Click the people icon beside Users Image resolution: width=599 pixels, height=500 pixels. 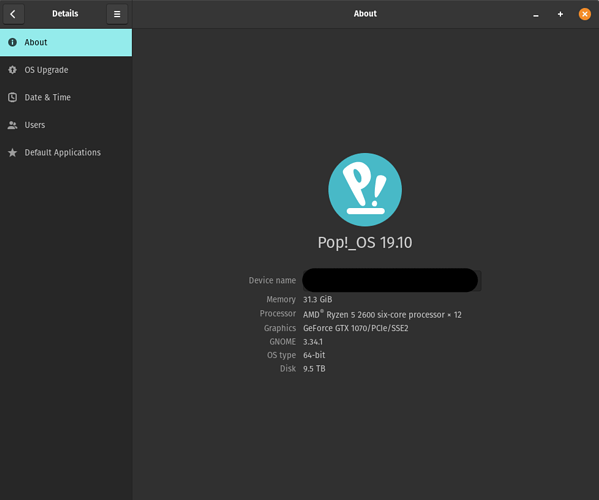point(12,125)
